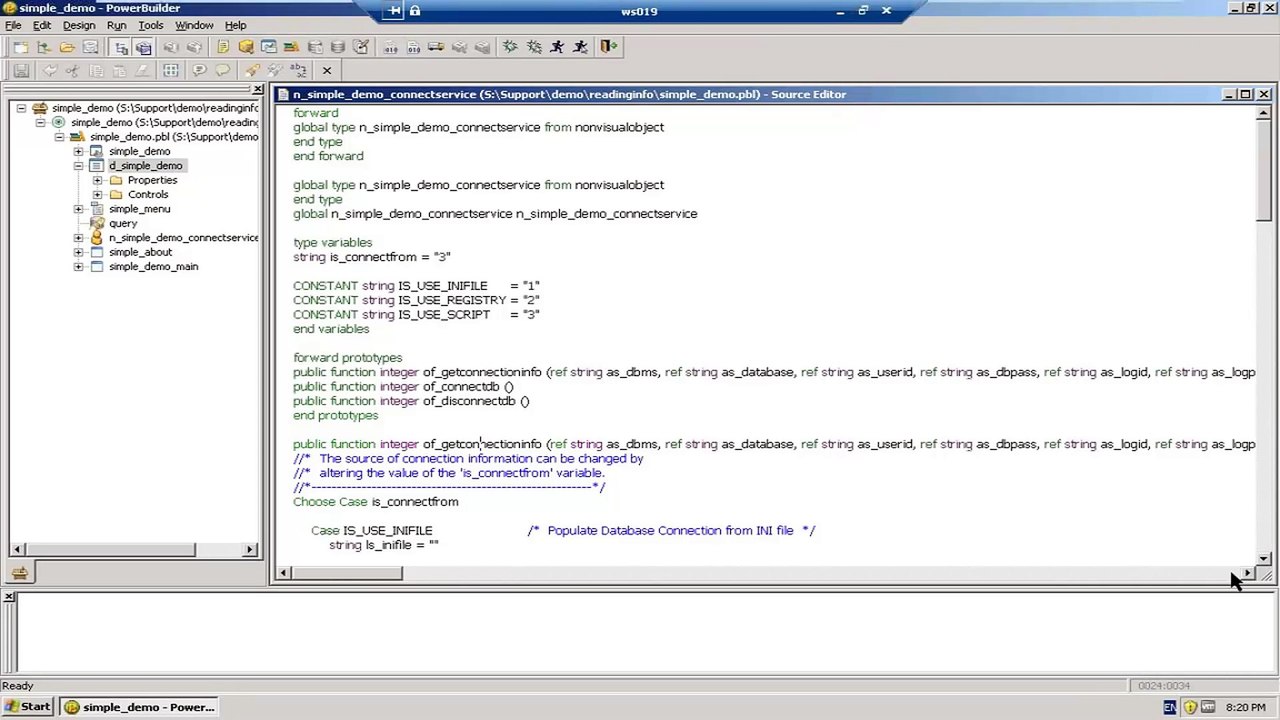
Task: Open the yellow Browser box icon
Action: tap(246, 47)
